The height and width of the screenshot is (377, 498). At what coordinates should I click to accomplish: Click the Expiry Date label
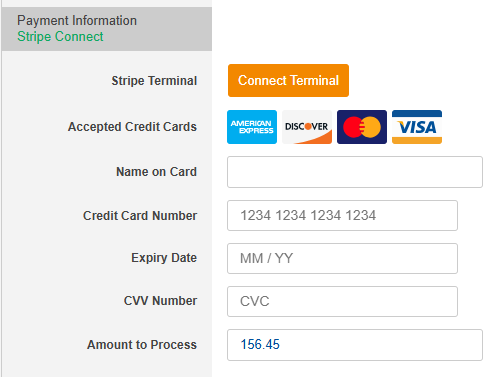click(x=164, y=258)
